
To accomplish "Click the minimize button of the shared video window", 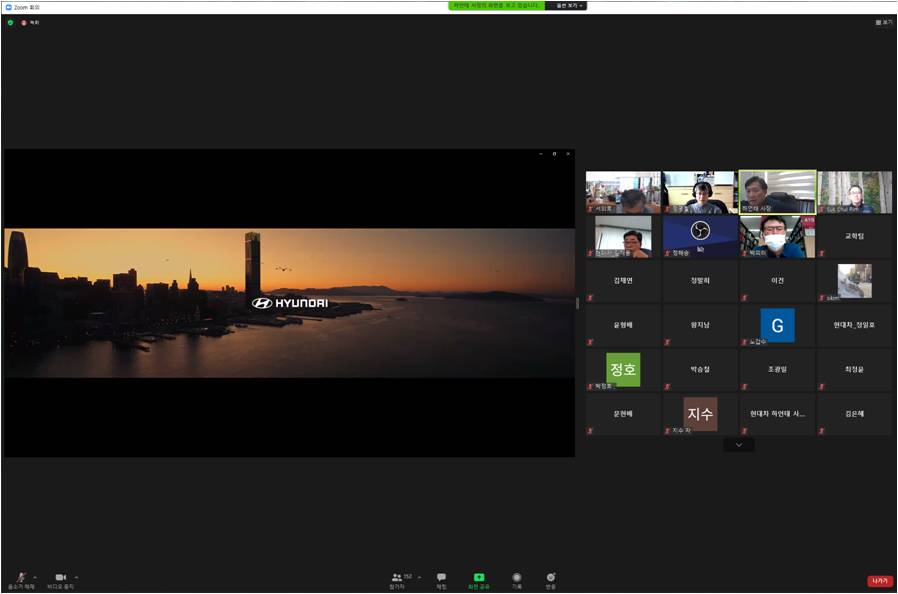I will pyautogui.click(x=541, y=154).
